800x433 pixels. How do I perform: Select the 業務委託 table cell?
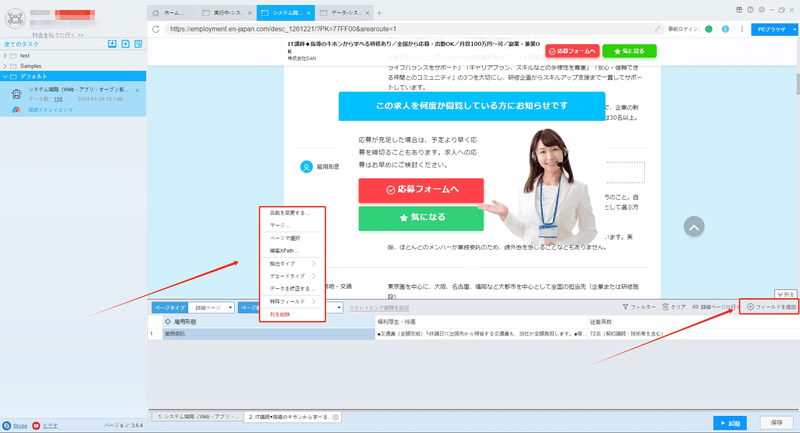[x=268, y=334]
